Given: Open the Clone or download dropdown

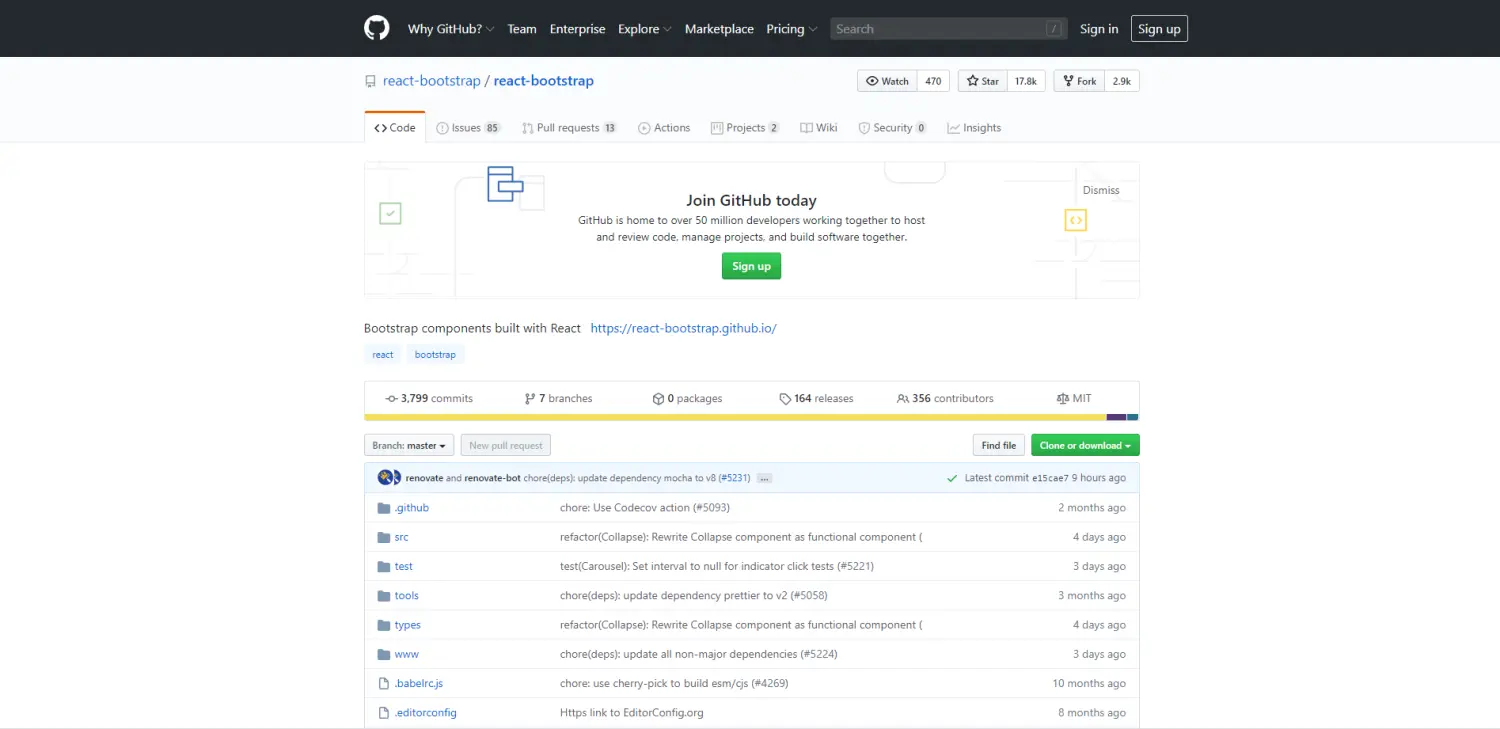Looking at the screenshot, I should 1085,446.
